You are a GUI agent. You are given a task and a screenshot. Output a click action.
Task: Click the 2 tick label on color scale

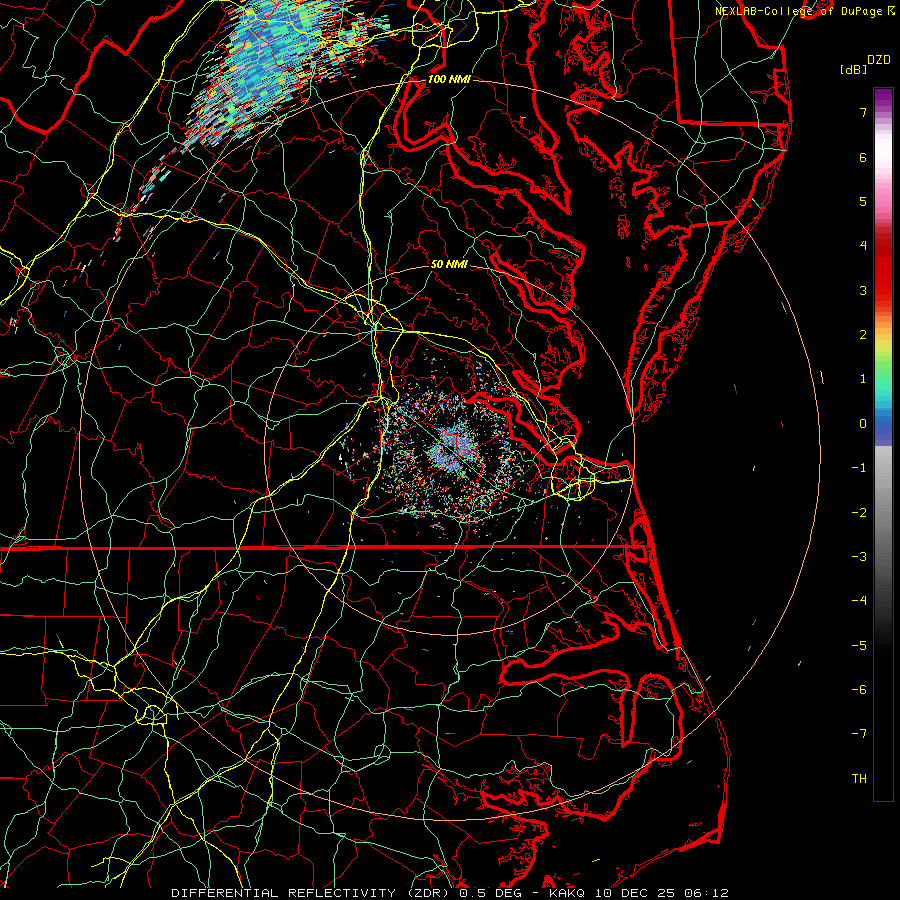[x=863, y=335]
